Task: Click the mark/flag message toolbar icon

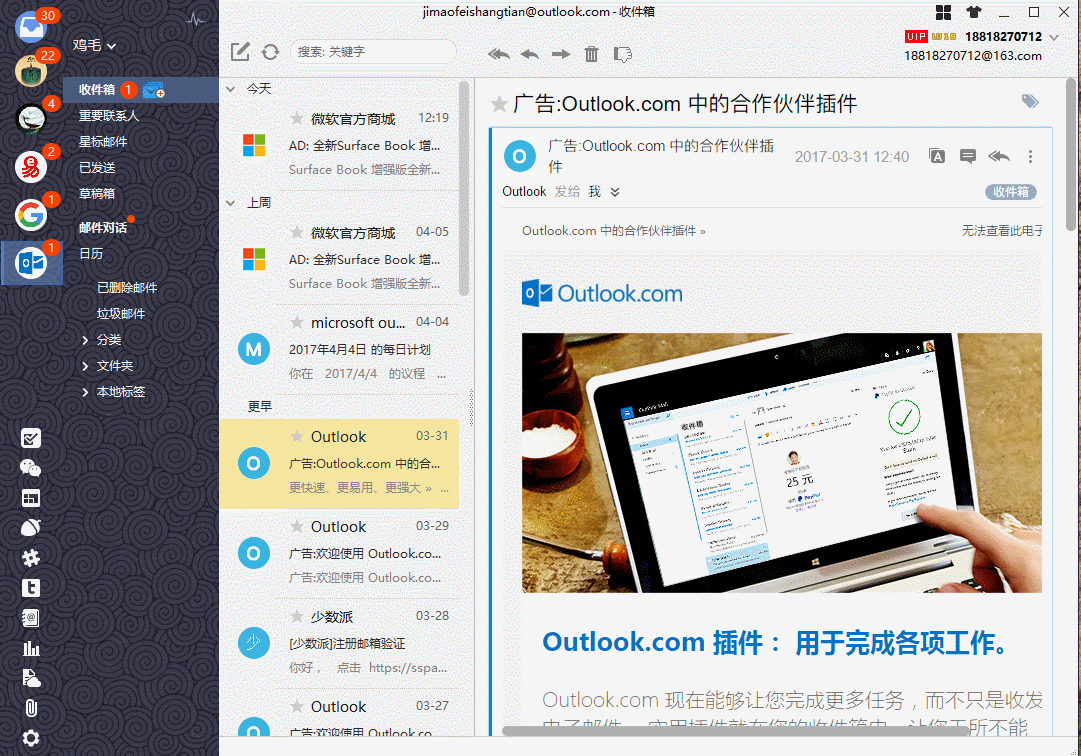Action: tap(623, 54)
